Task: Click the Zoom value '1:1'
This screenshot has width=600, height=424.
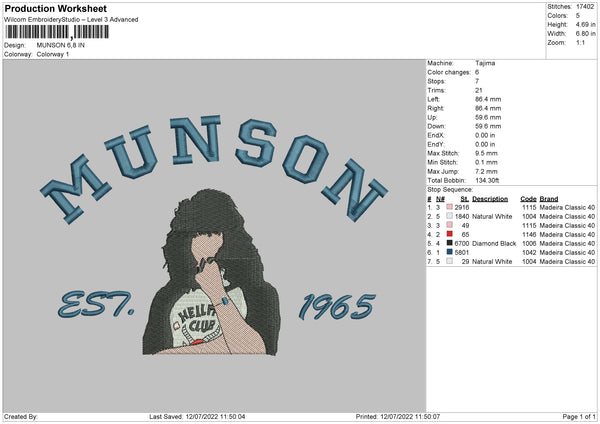Action: tap(580, 42)
